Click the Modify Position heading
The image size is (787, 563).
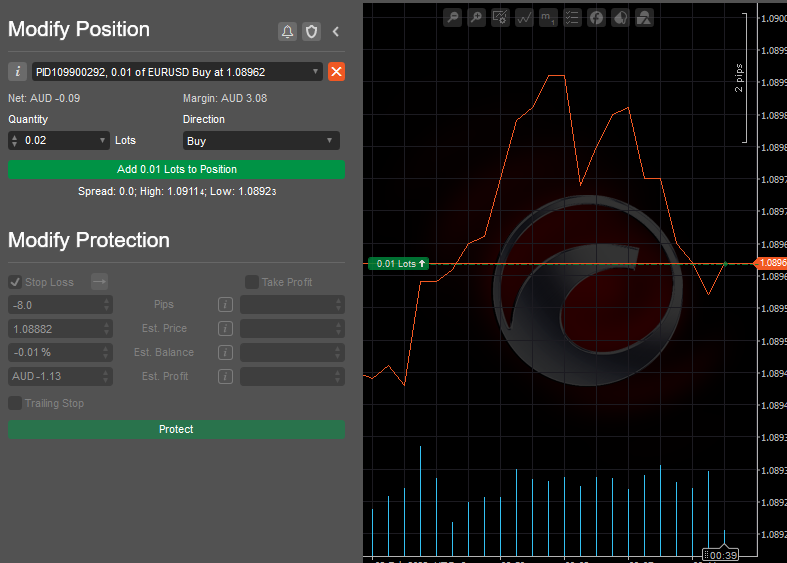79,29
